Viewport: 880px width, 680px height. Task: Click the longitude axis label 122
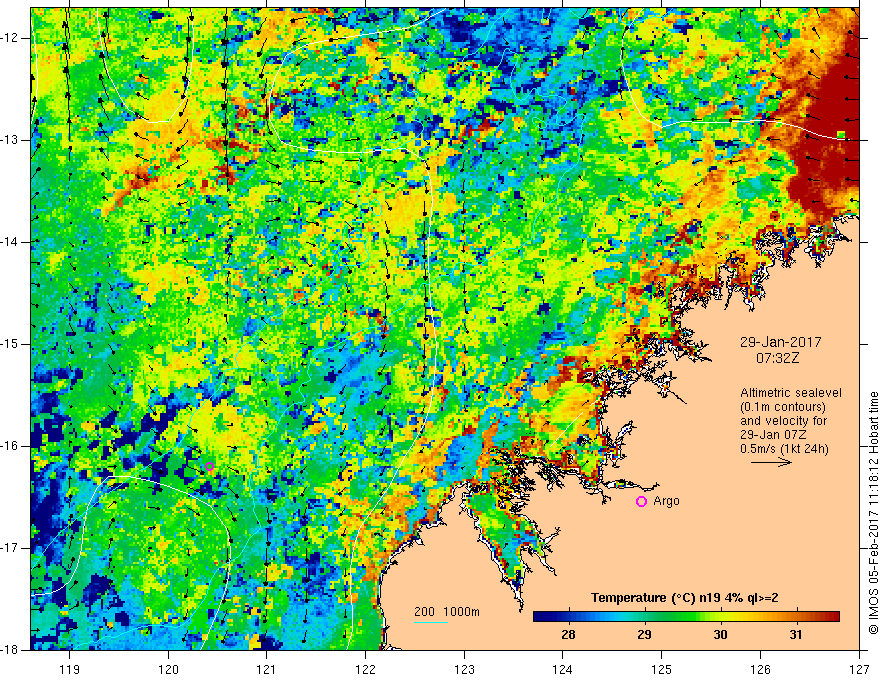(365, 669)
